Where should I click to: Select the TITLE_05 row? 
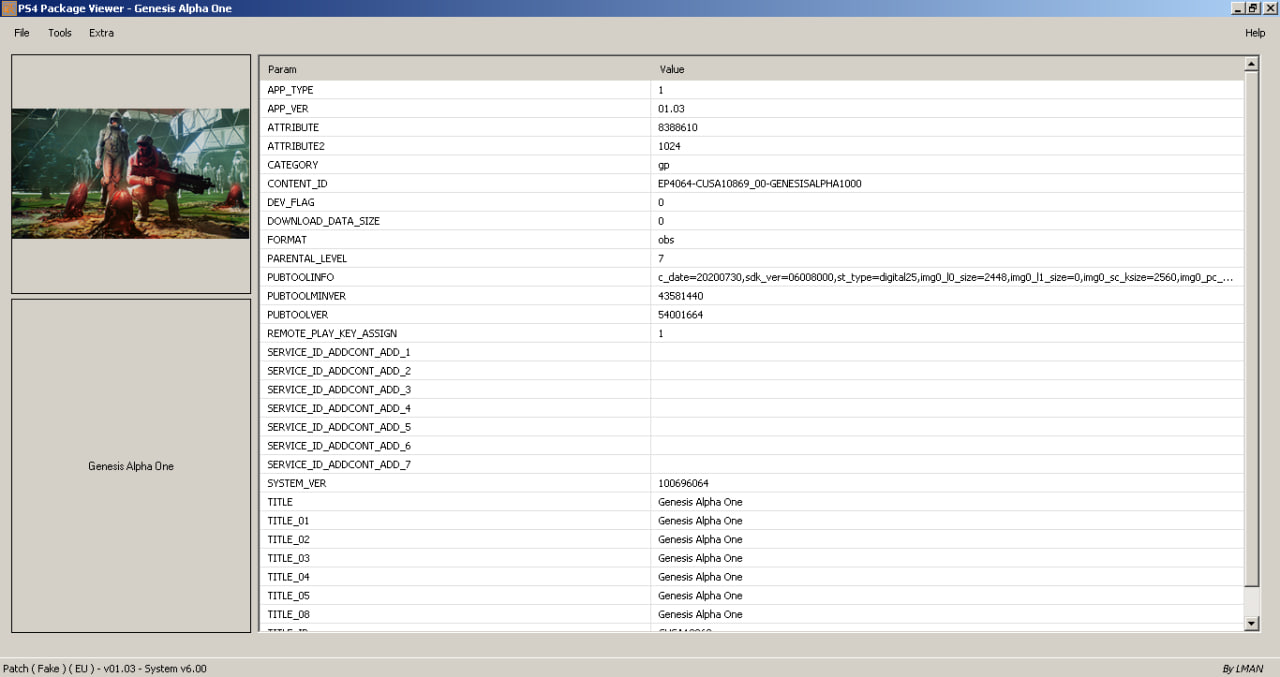751,596
